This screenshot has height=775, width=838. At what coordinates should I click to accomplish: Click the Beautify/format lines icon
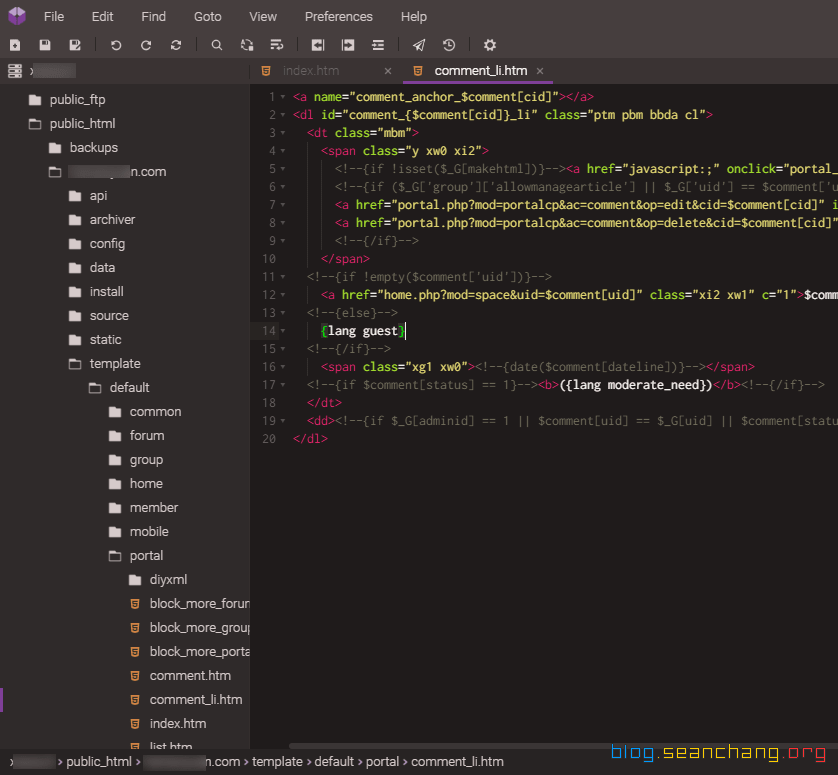[x=378, y=45]
